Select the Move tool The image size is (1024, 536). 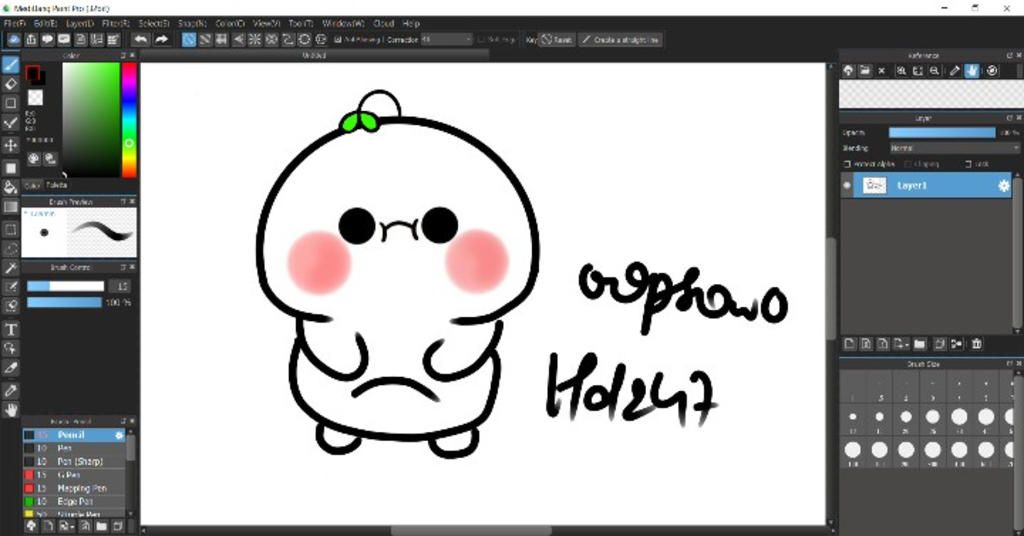click(10, 145)
